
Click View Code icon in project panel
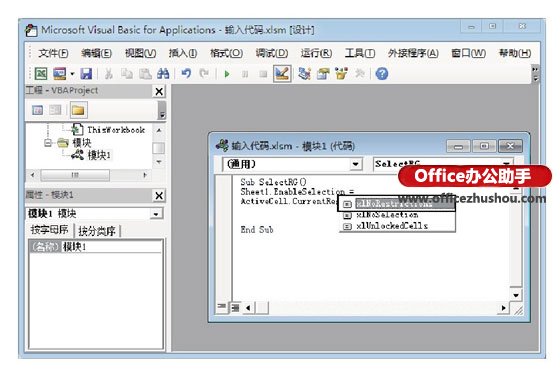(x=38, y=110)
